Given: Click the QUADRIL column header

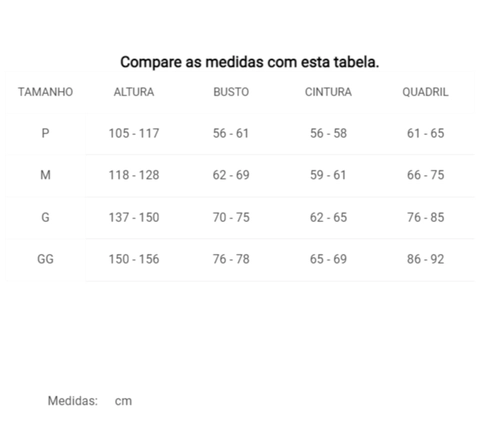Looking at the screenshot, I should pyautogui.click(x=425, y=92).
